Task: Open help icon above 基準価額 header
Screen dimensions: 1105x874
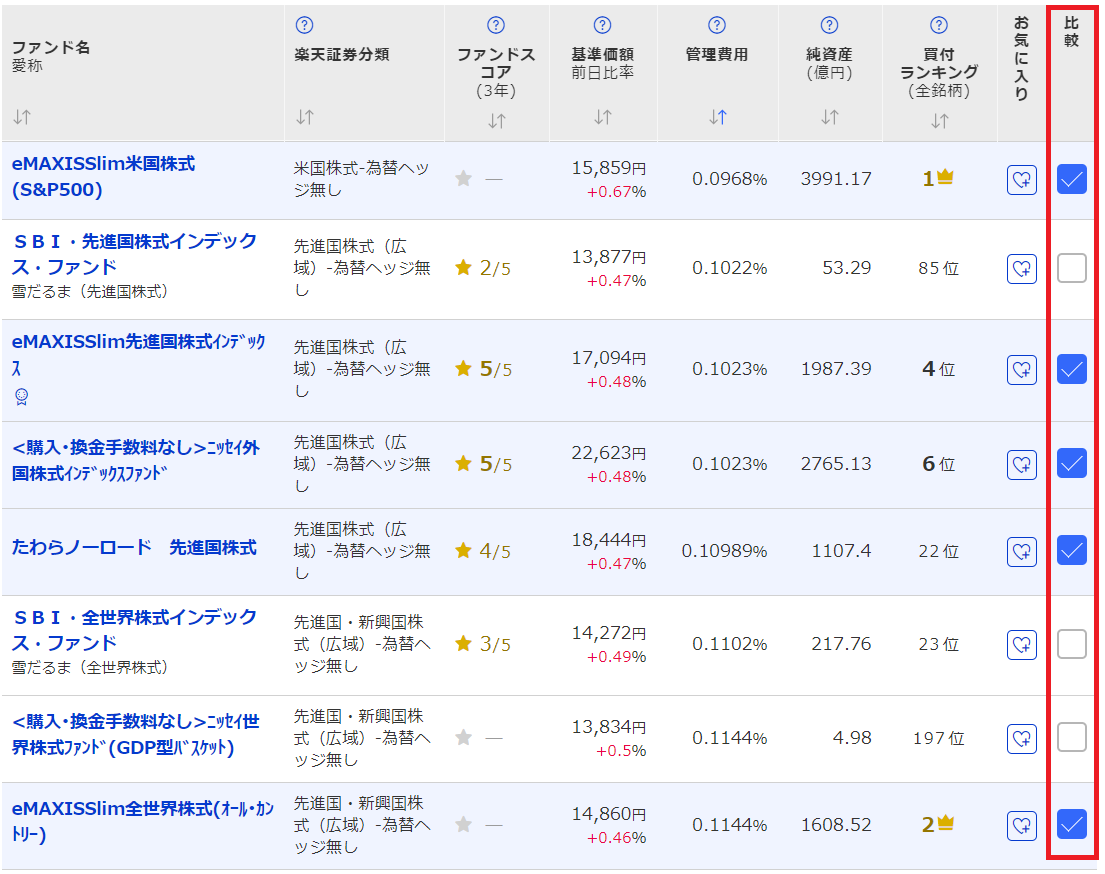Action: coord(603,25)
